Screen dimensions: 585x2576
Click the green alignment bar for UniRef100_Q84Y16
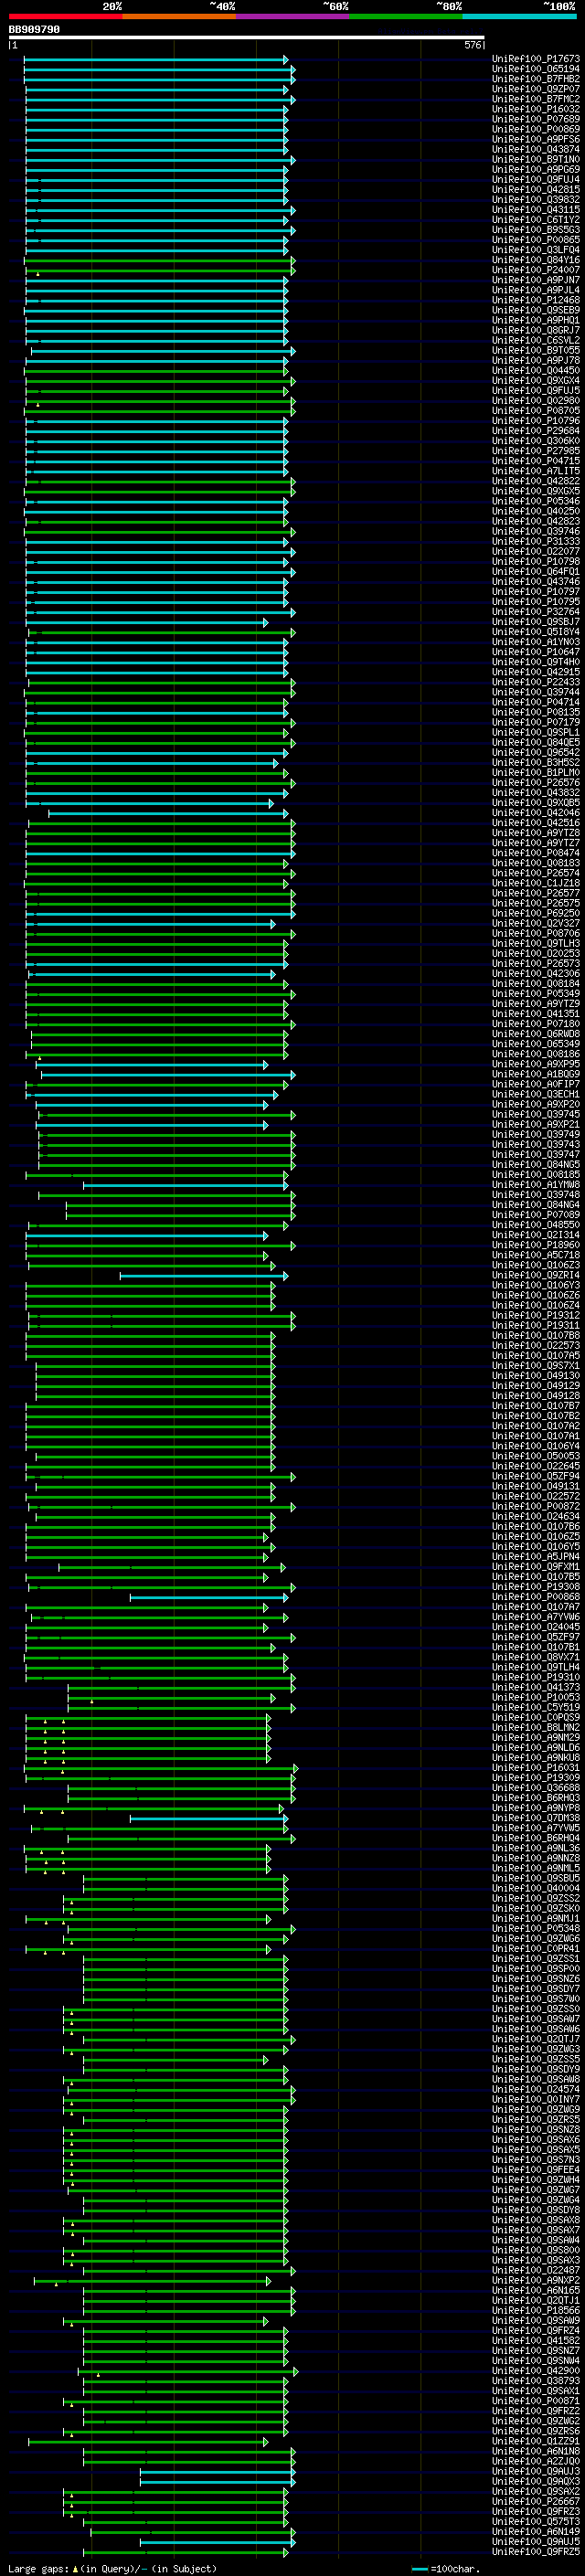click(x=160, y=260)
